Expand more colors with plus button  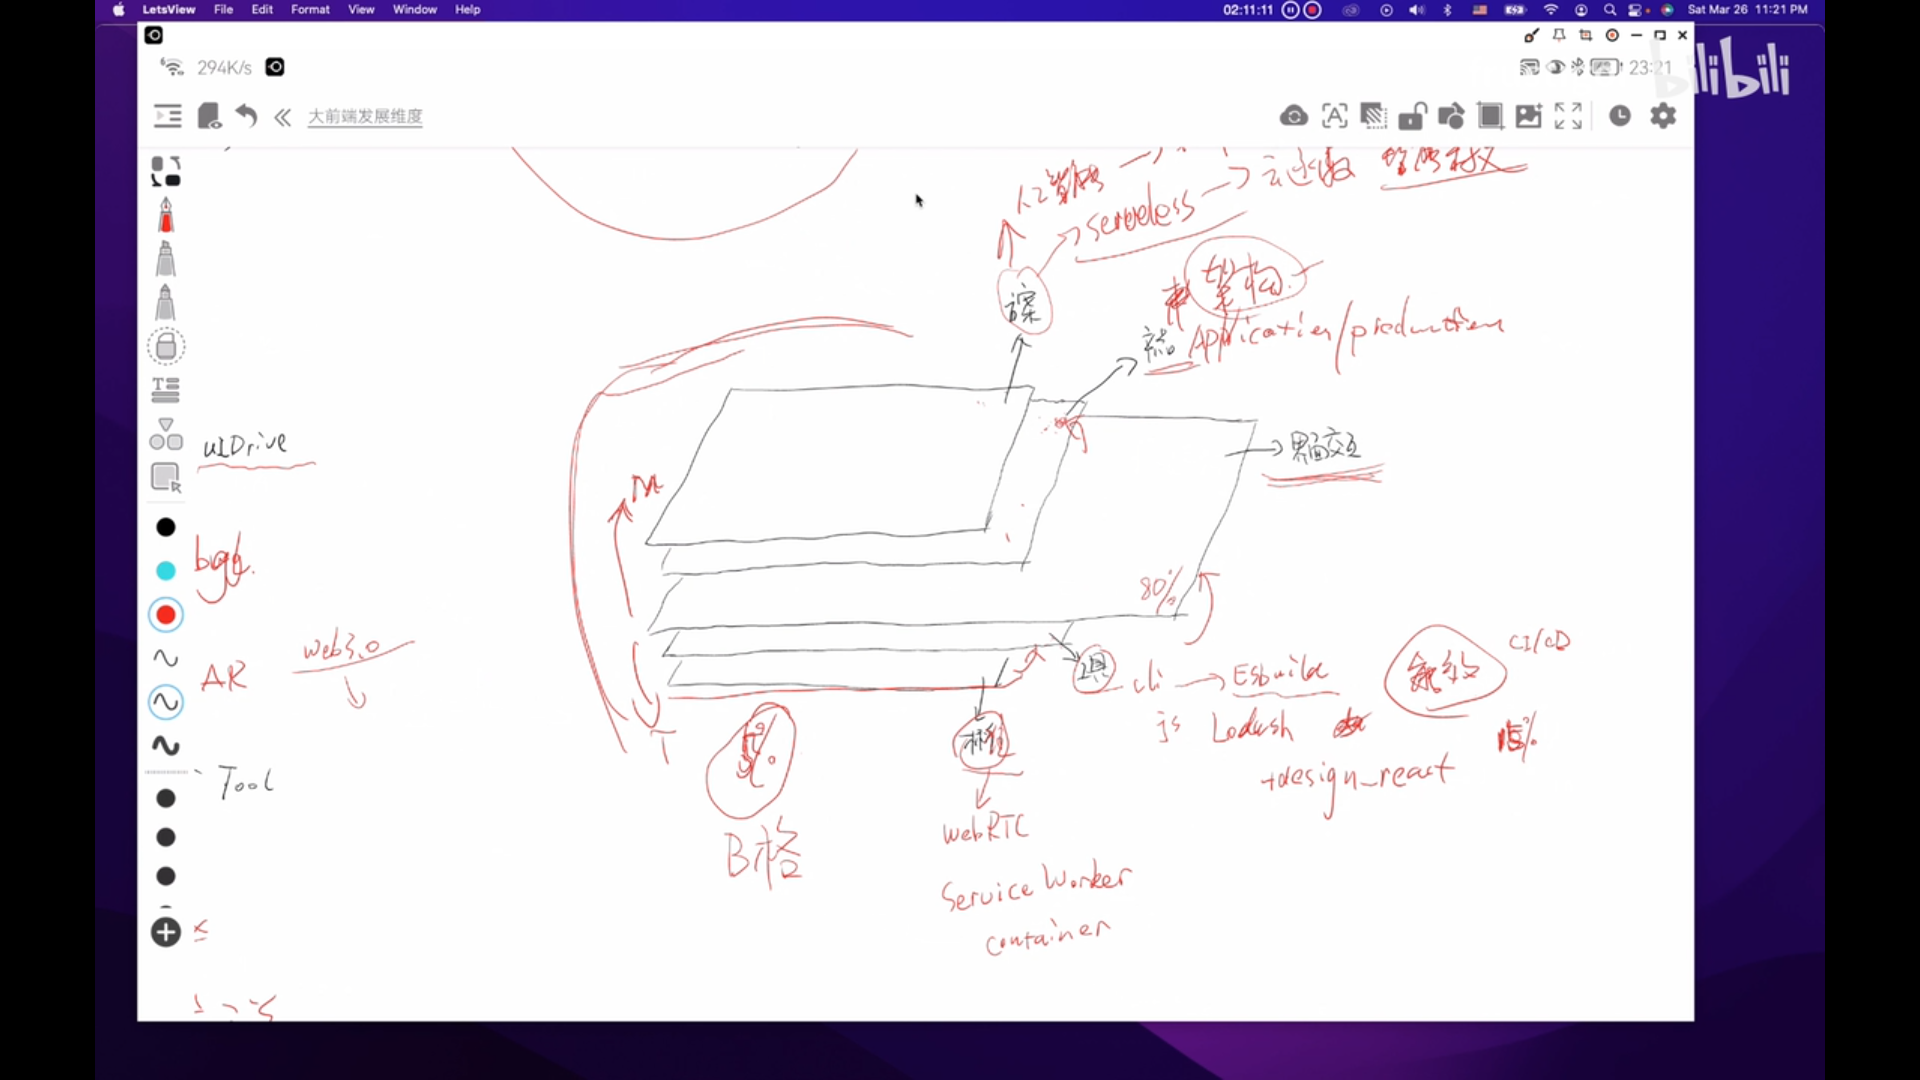166,932
